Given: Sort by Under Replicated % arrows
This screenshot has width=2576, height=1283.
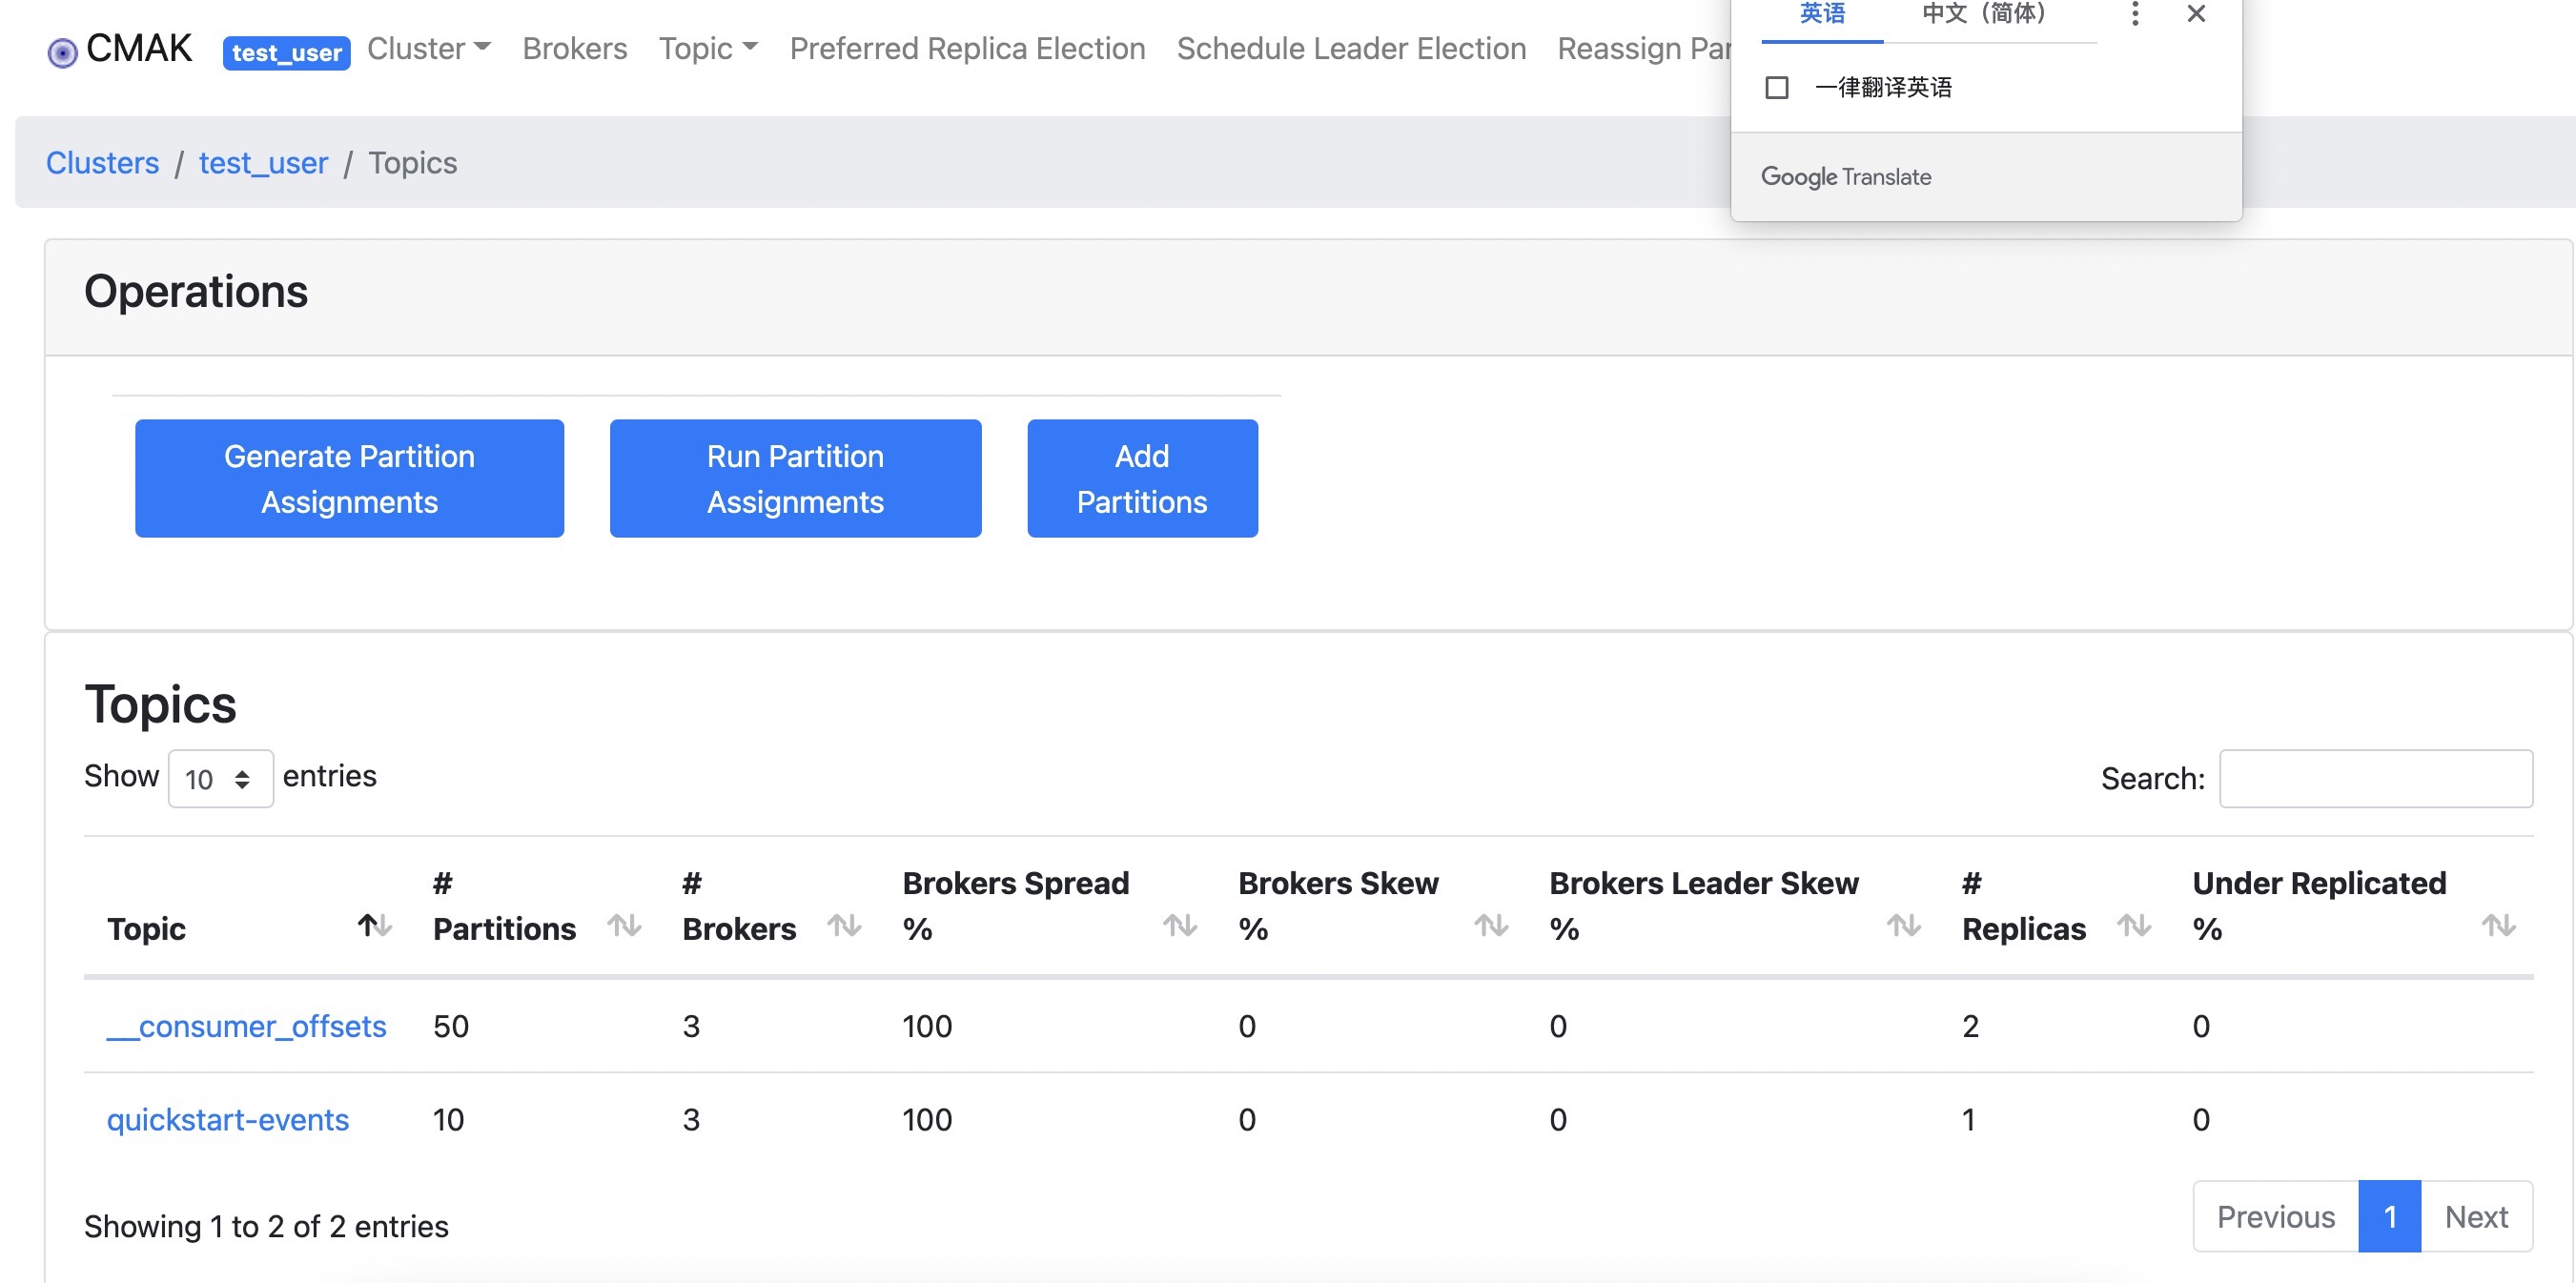Looking at the screenshot, I should click(2498, 925).
